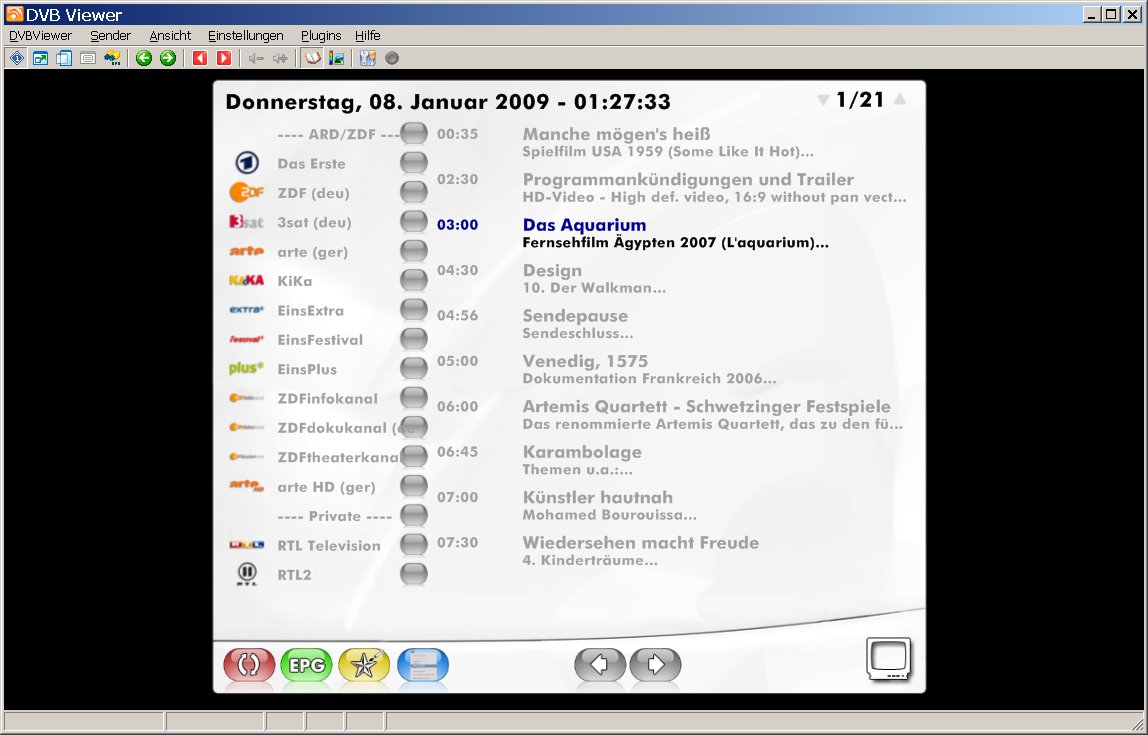Select the ZDFdokukanal channel name
Viewport: 1148px width, 735px height.
pos(339,428)
